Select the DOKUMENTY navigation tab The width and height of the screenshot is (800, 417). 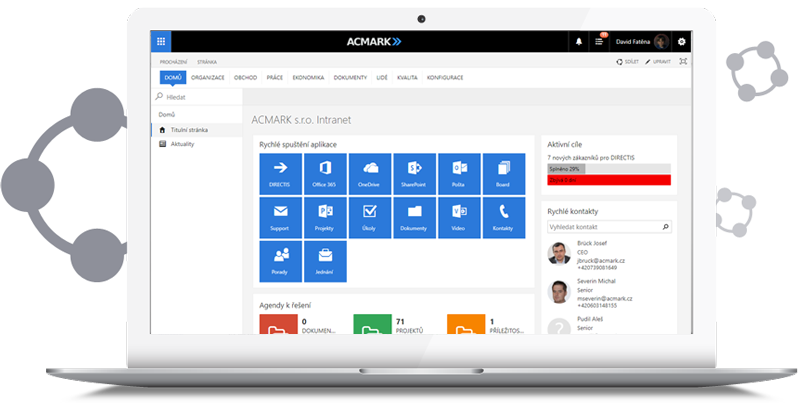click(351, 78)
